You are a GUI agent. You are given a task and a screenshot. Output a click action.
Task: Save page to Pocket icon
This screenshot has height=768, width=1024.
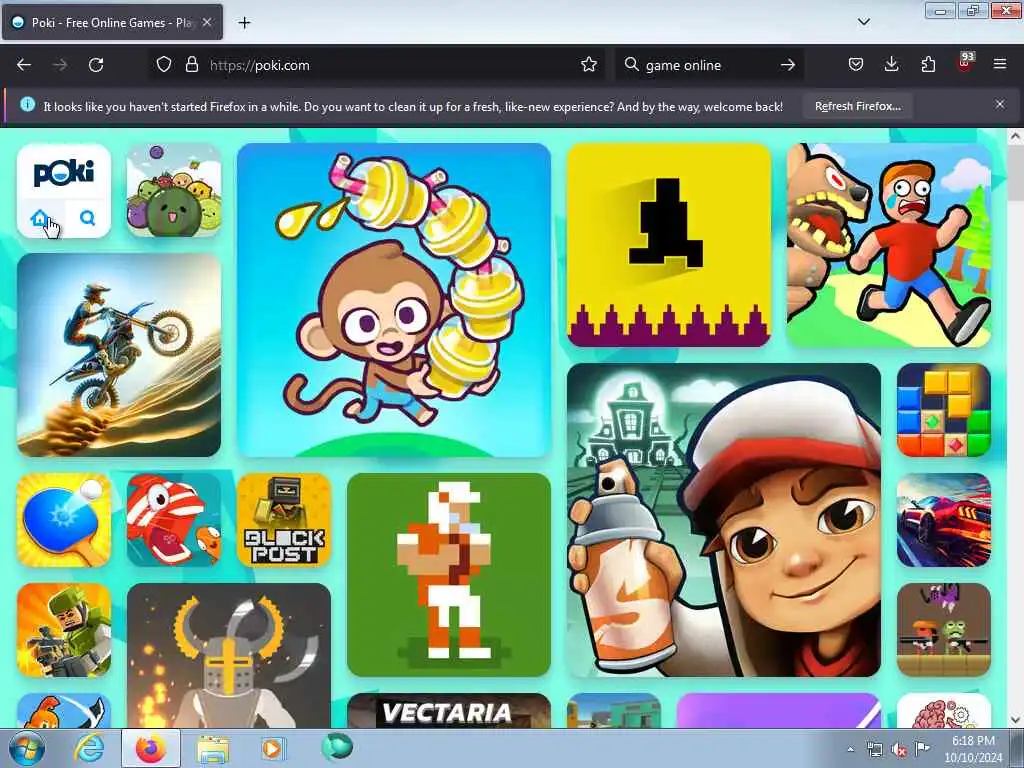pyautogui.click(x=856, y=65)
